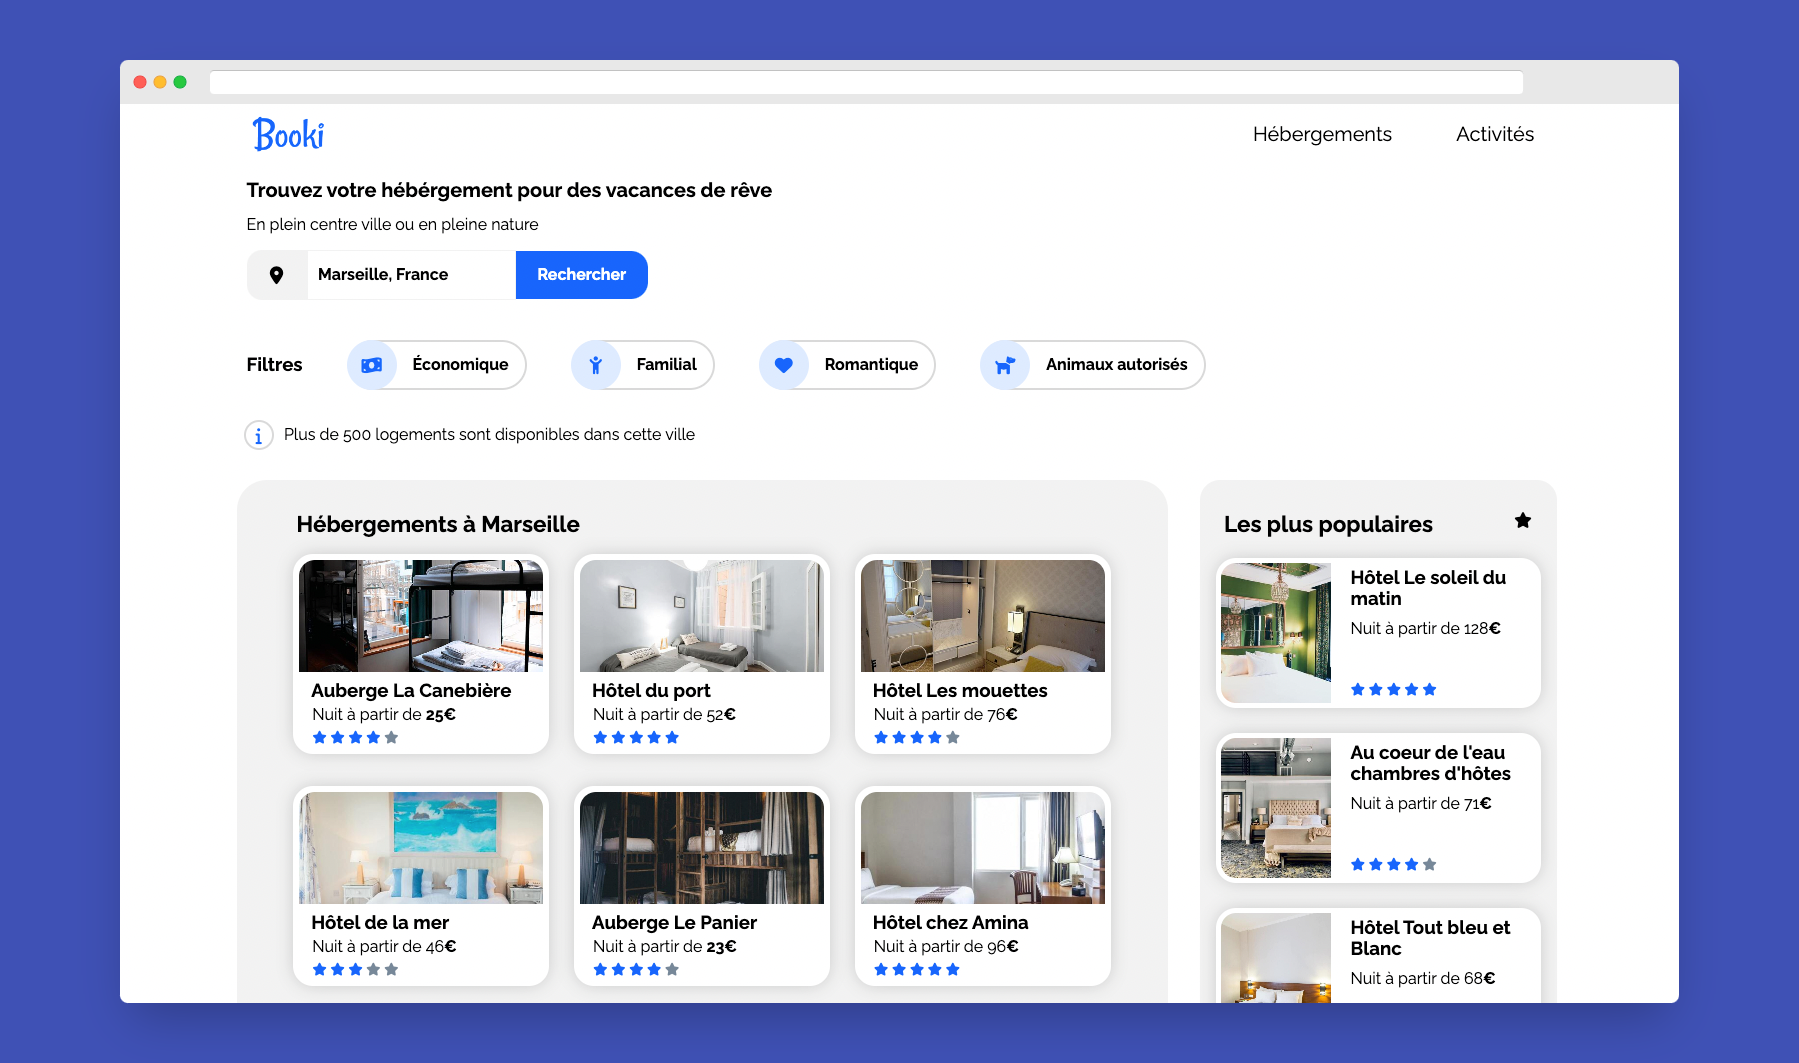
Task: Click the Marseille, France search input
Action: click(410, 274)
